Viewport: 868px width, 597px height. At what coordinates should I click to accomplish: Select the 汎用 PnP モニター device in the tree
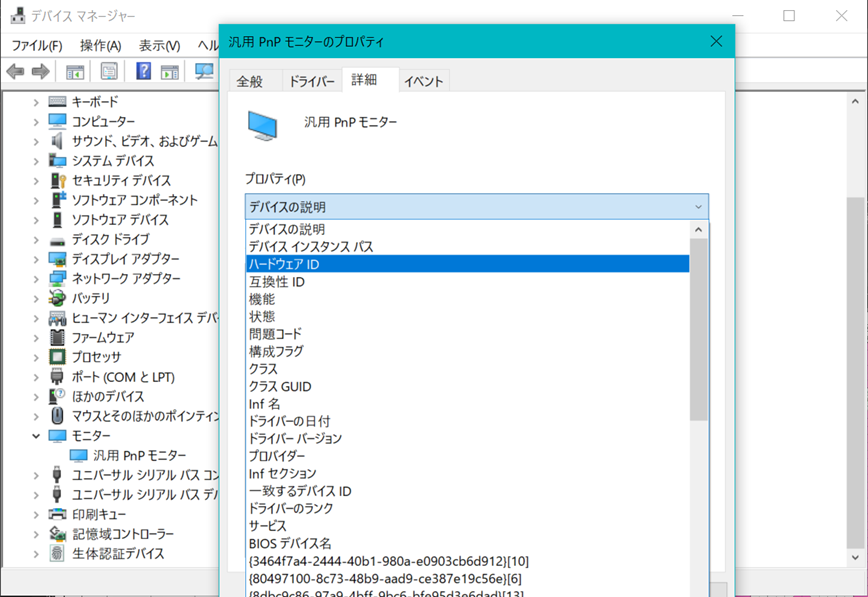coord(139,455)
